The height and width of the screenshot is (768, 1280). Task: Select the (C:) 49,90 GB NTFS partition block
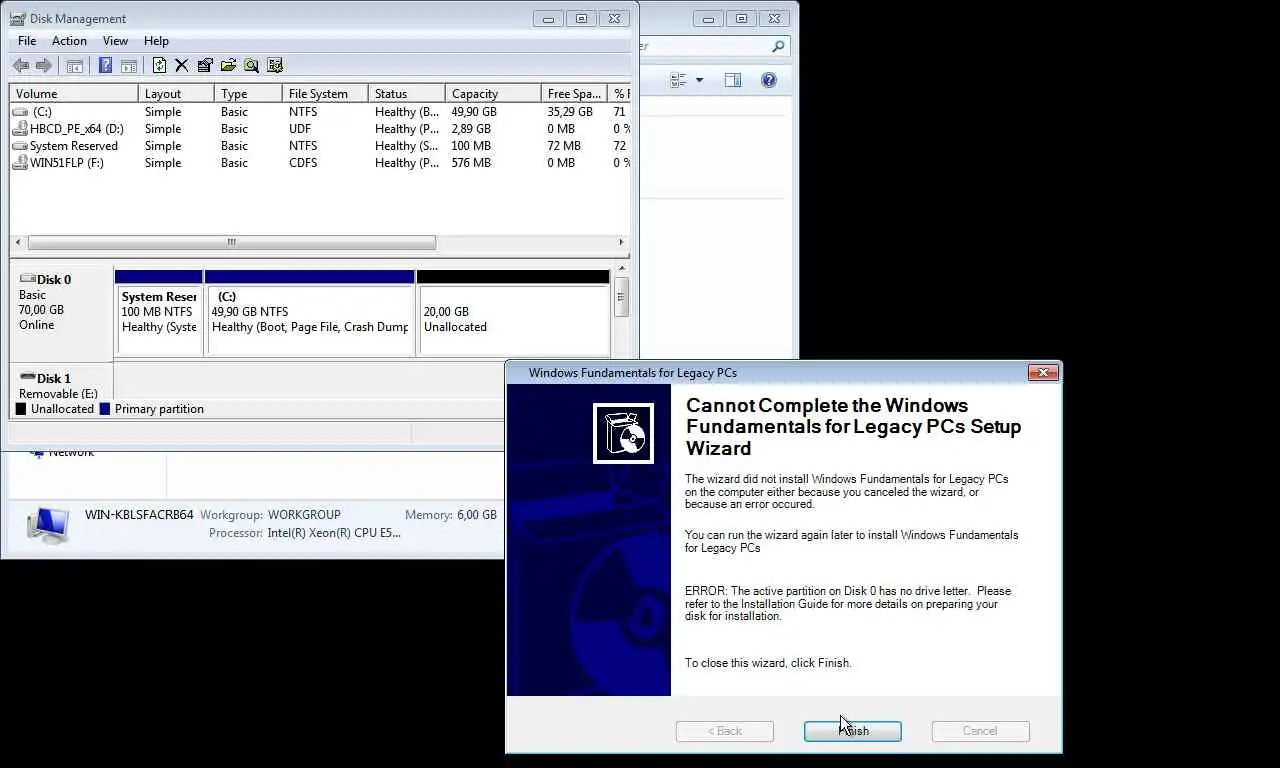coord(310,312)
